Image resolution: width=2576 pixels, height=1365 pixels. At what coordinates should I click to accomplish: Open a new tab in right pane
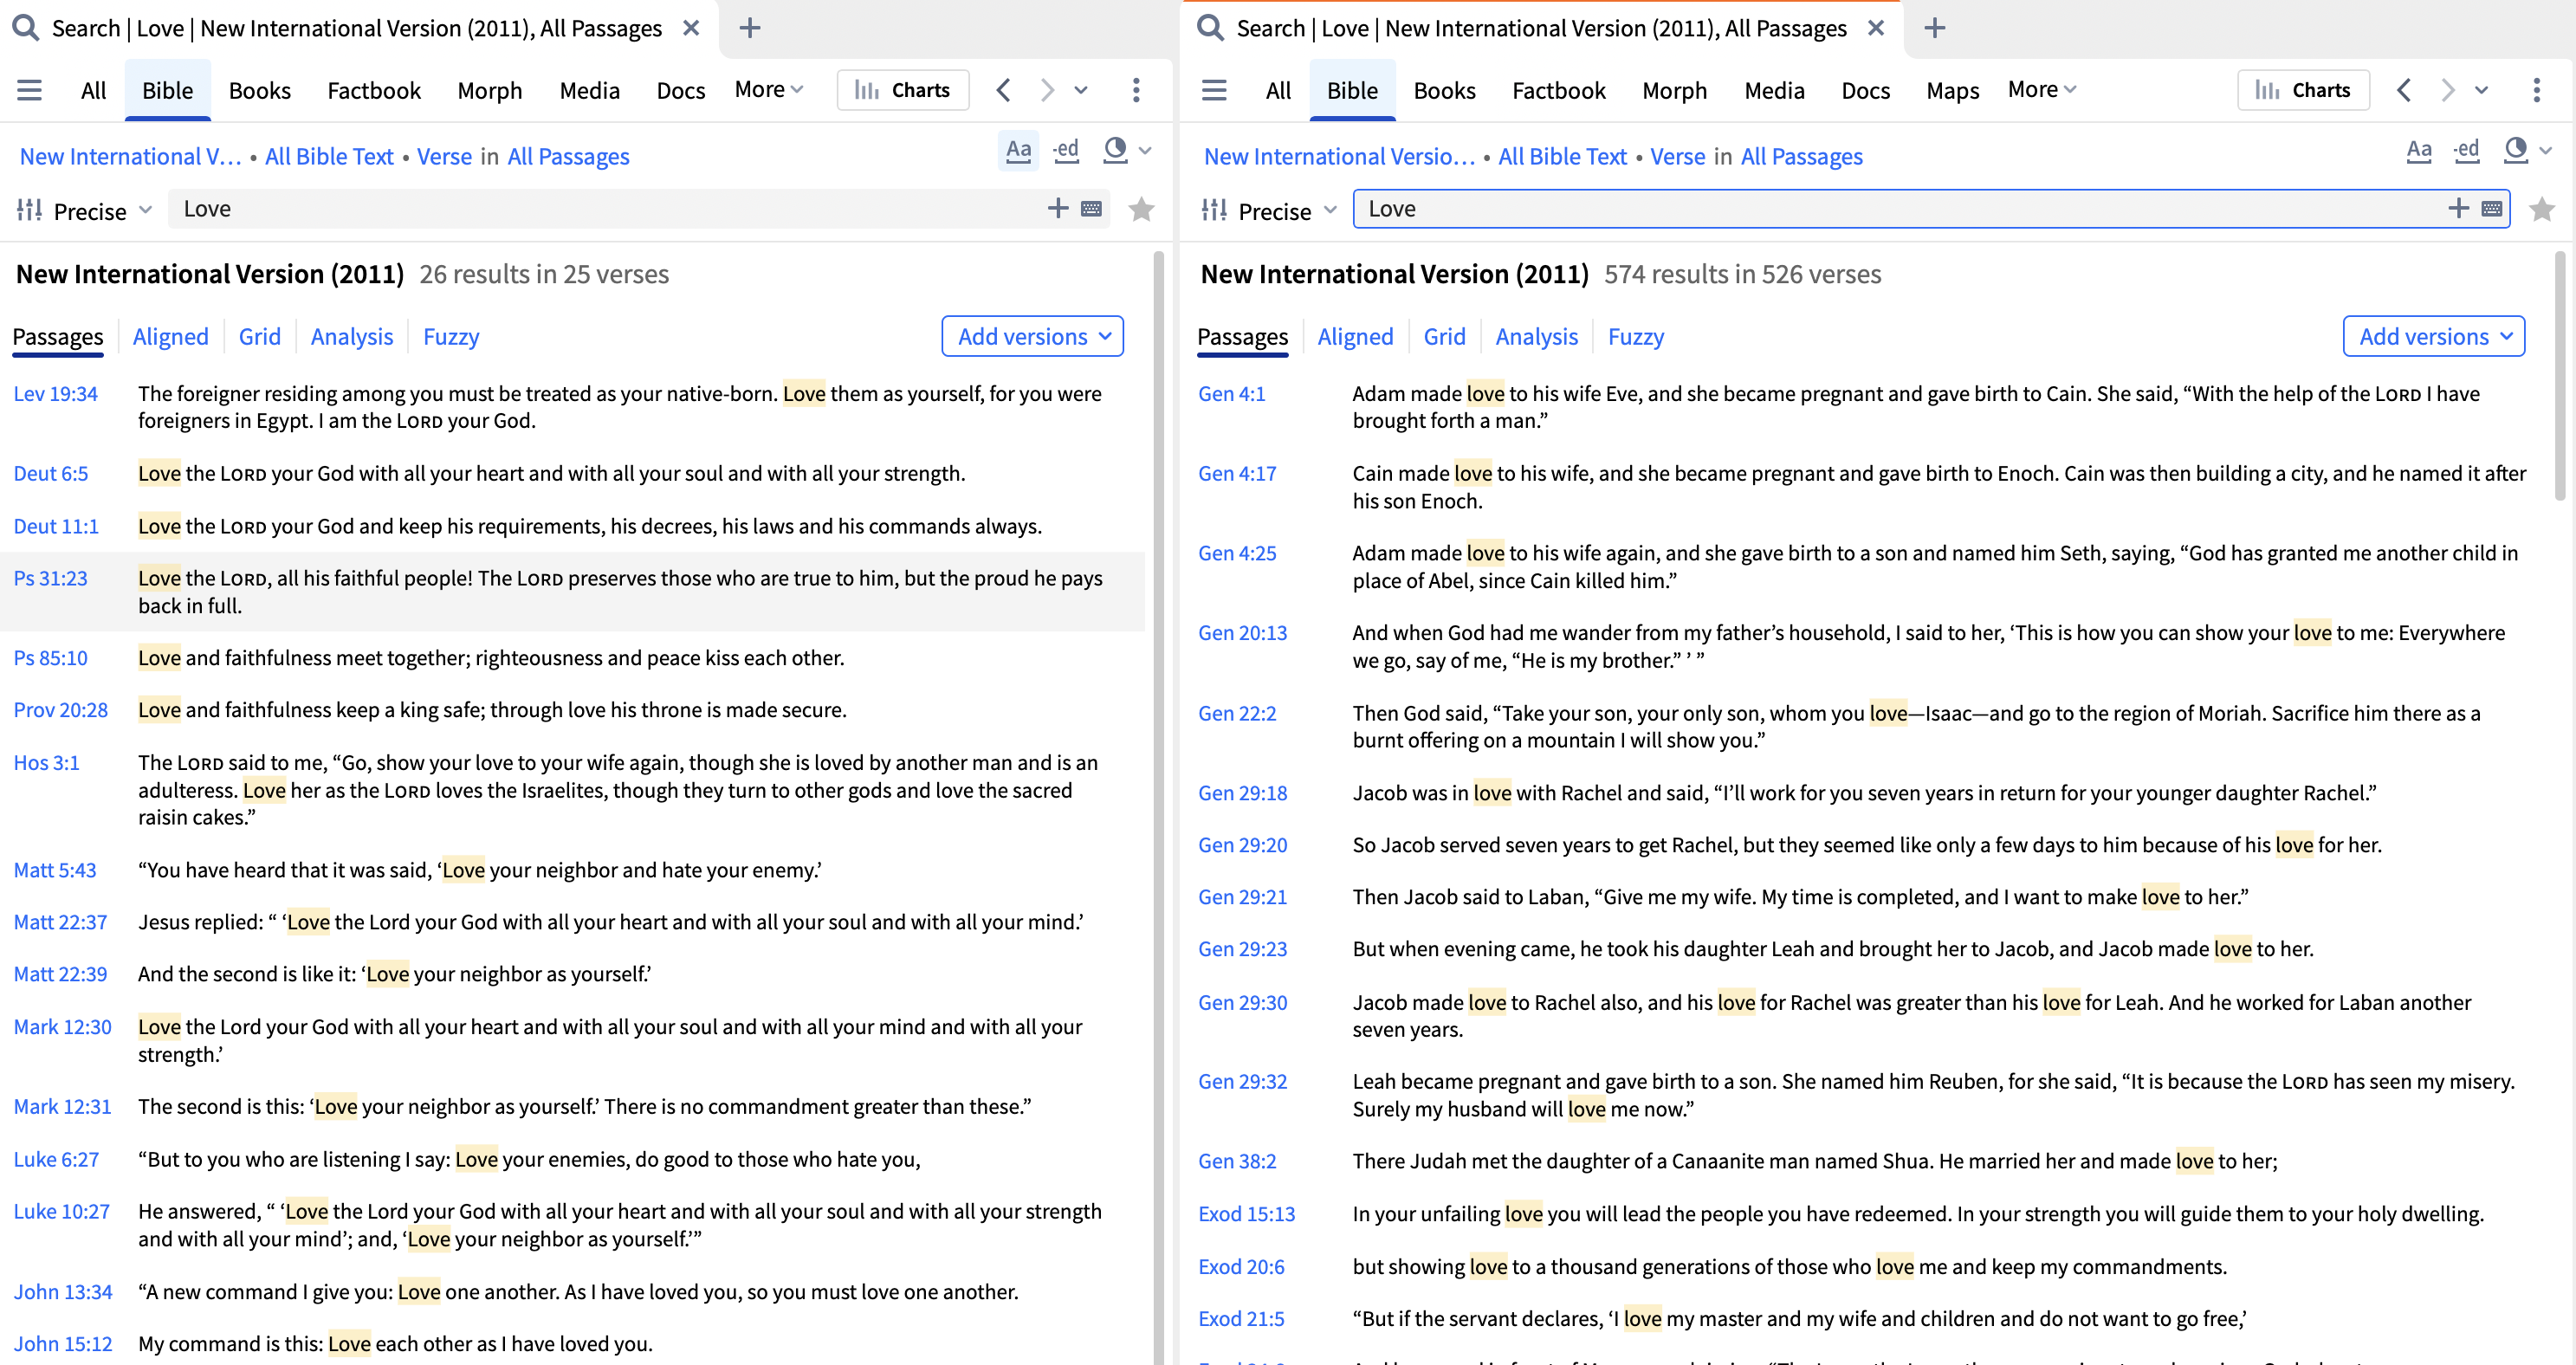pyautogui.click(x=1935, y=28)
